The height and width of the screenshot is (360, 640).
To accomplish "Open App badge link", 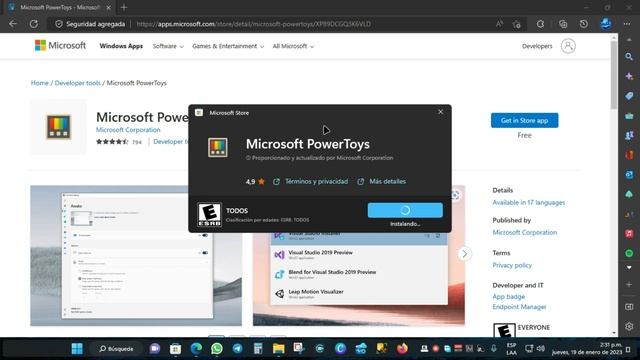I will [x=509, y=297].
